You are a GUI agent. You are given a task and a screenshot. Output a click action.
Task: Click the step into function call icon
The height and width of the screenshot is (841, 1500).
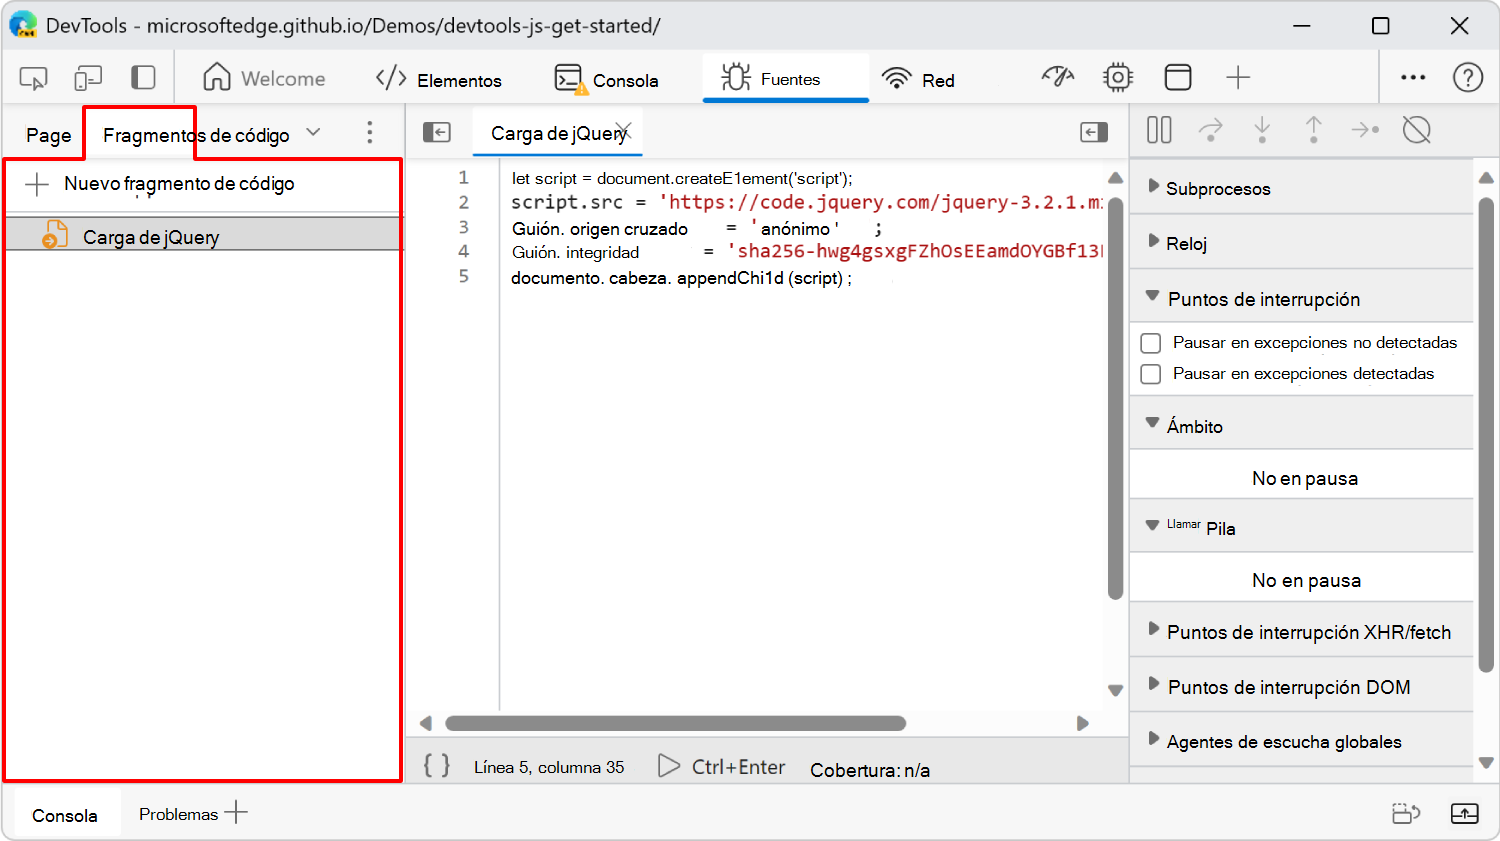pyautogui.click(x=1262, y=130)
